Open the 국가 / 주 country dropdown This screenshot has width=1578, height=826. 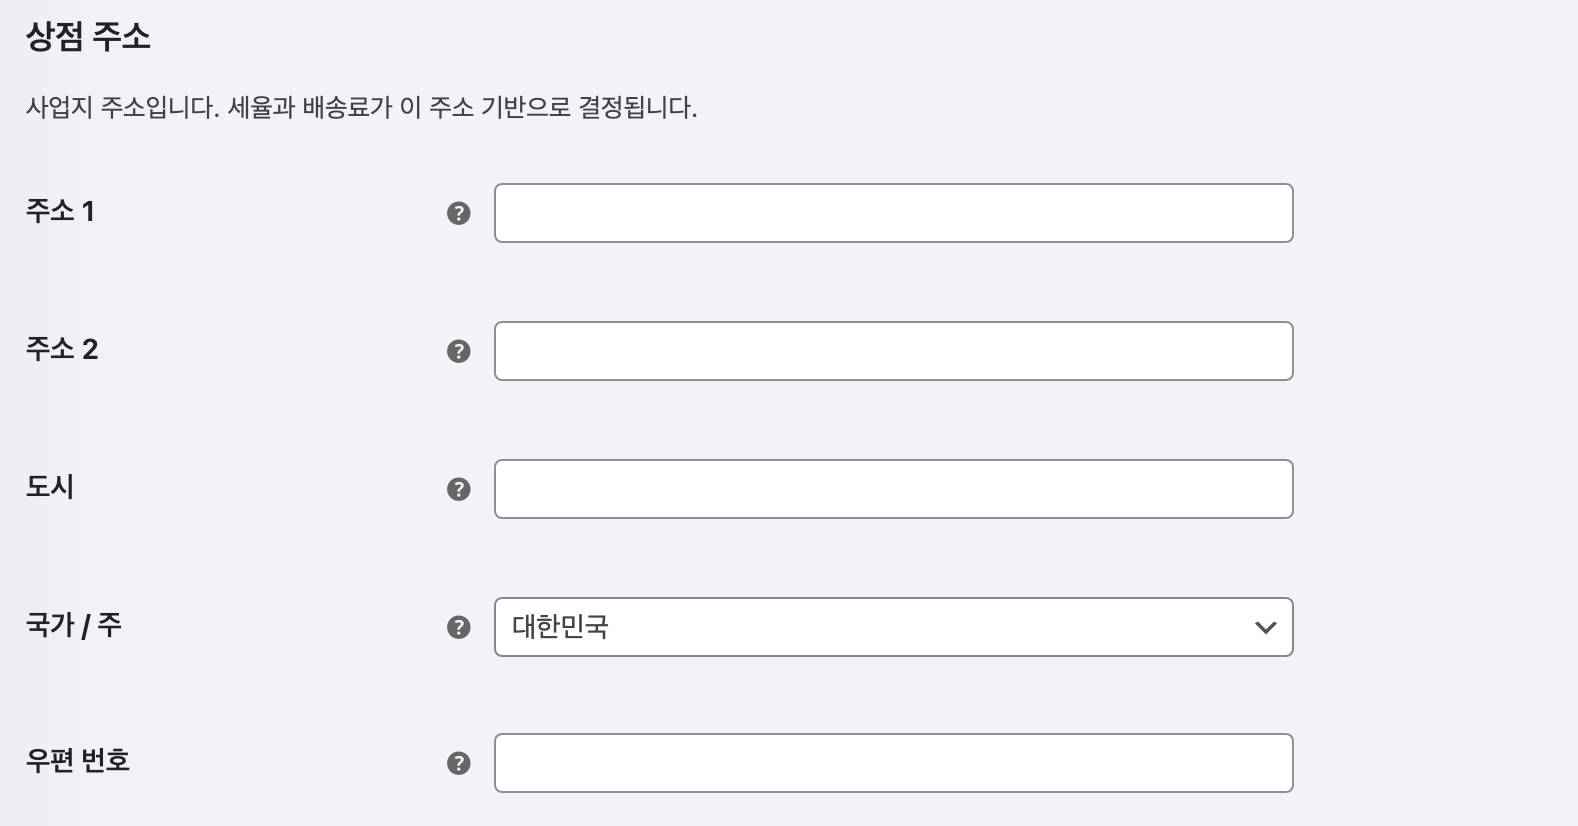(x=893, y=627)
